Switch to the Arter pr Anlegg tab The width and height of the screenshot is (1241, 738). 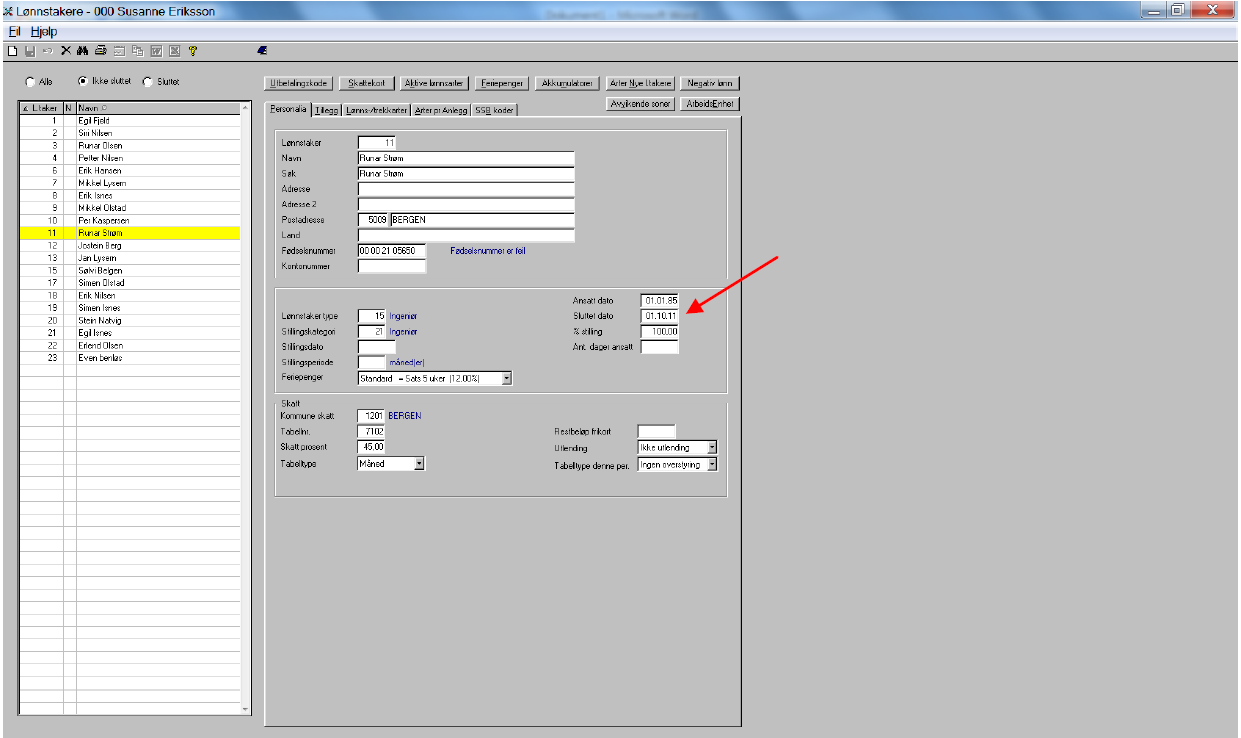pyautogui.click(x=441, y=110)
